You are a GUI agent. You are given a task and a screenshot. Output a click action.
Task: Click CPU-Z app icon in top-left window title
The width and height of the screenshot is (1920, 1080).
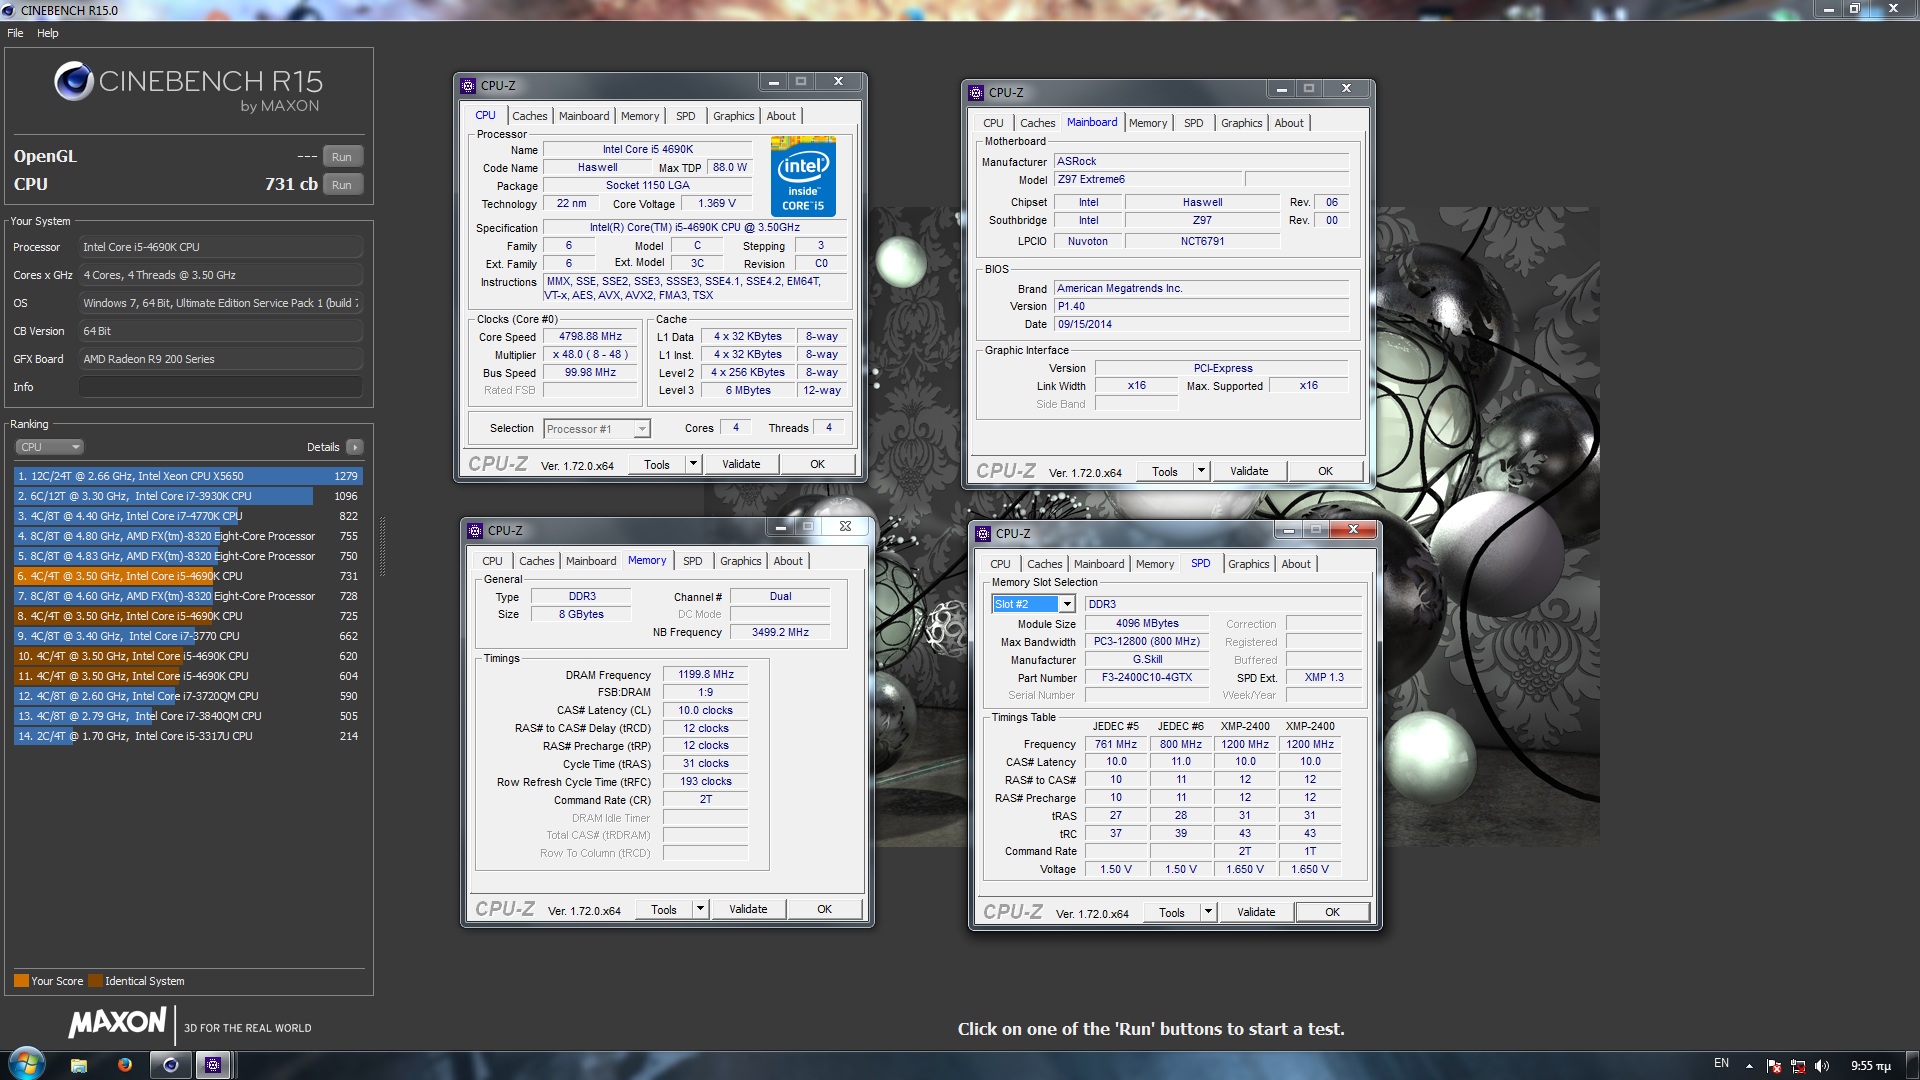click(x=468, y=86)
